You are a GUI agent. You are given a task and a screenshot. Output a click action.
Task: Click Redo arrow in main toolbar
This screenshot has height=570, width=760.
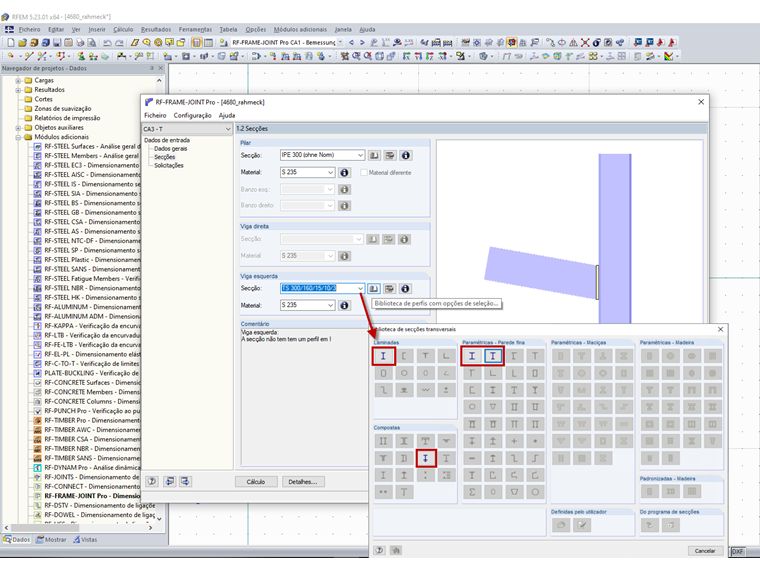(119, 43)
